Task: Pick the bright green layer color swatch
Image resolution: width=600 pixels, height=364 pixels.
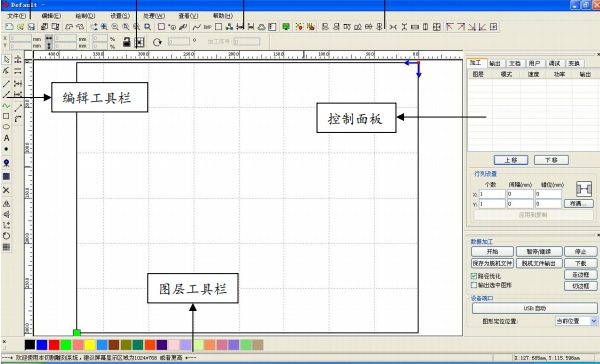Action: click(66, 345)
